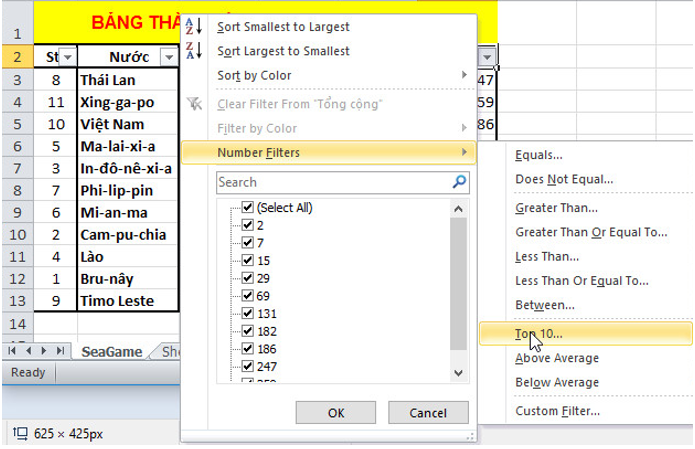Click the value list scroll down arrow
Image resolution: width=695 pixels, height=449 pixels.
(x=458, y=373)
